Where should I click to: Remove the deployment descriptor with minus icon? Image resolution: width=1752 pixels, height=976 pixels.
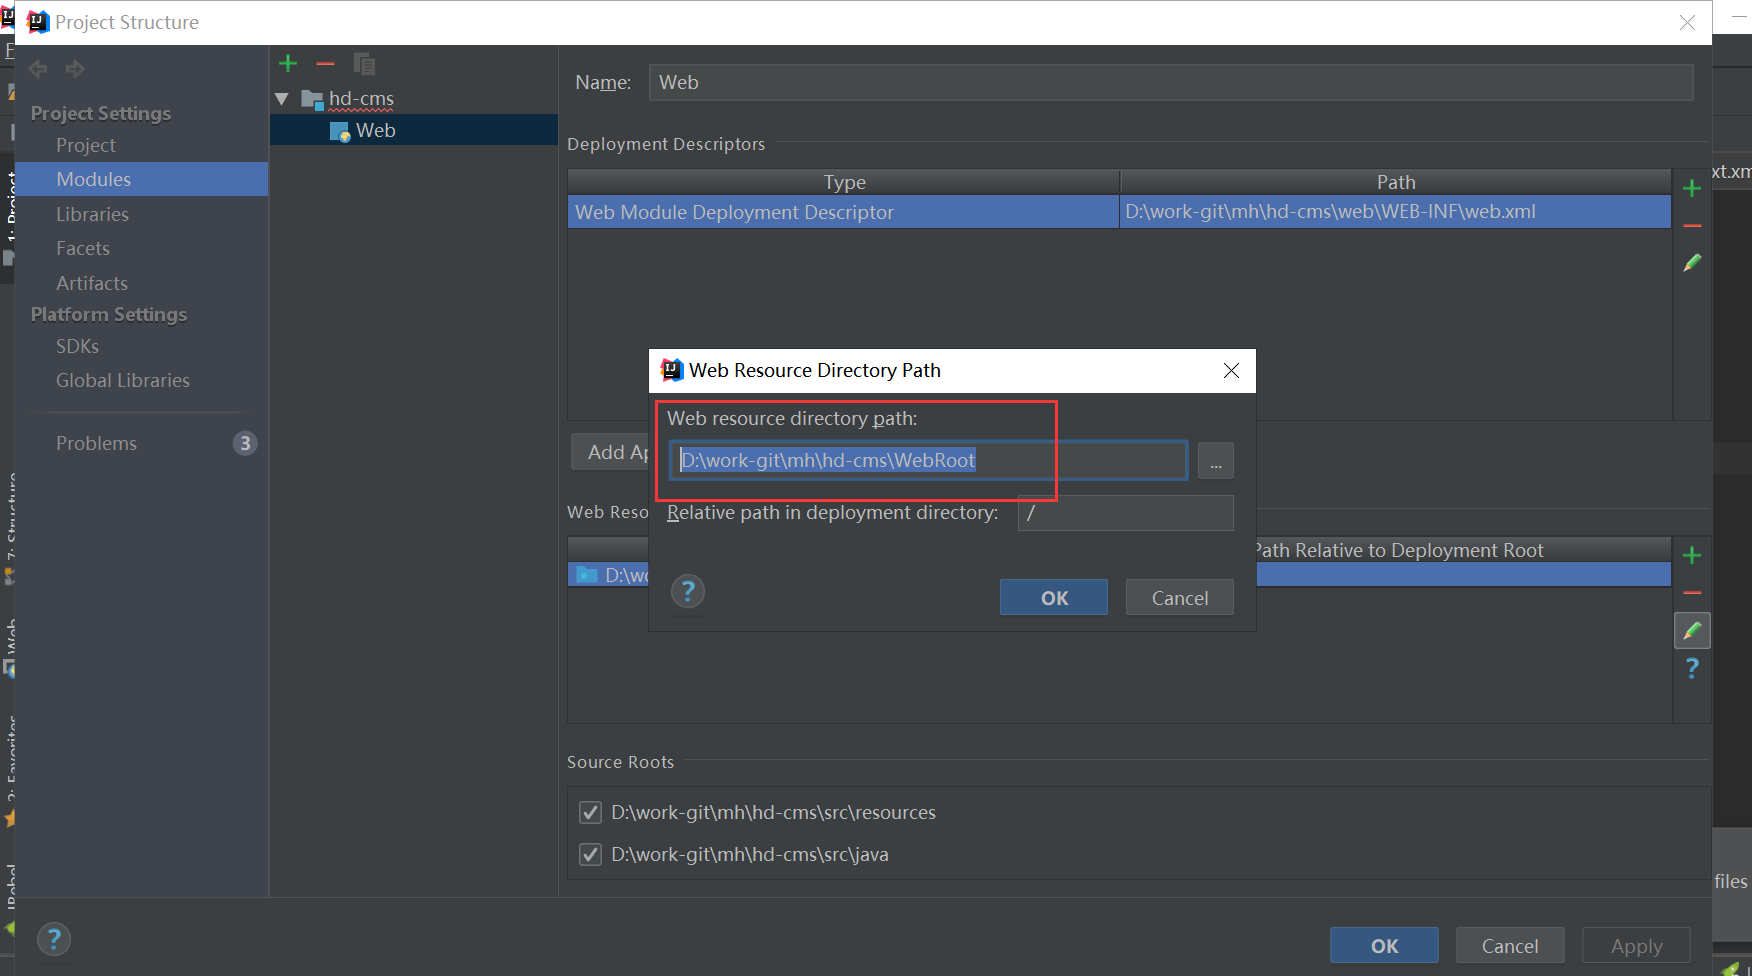pos(1692,226)
